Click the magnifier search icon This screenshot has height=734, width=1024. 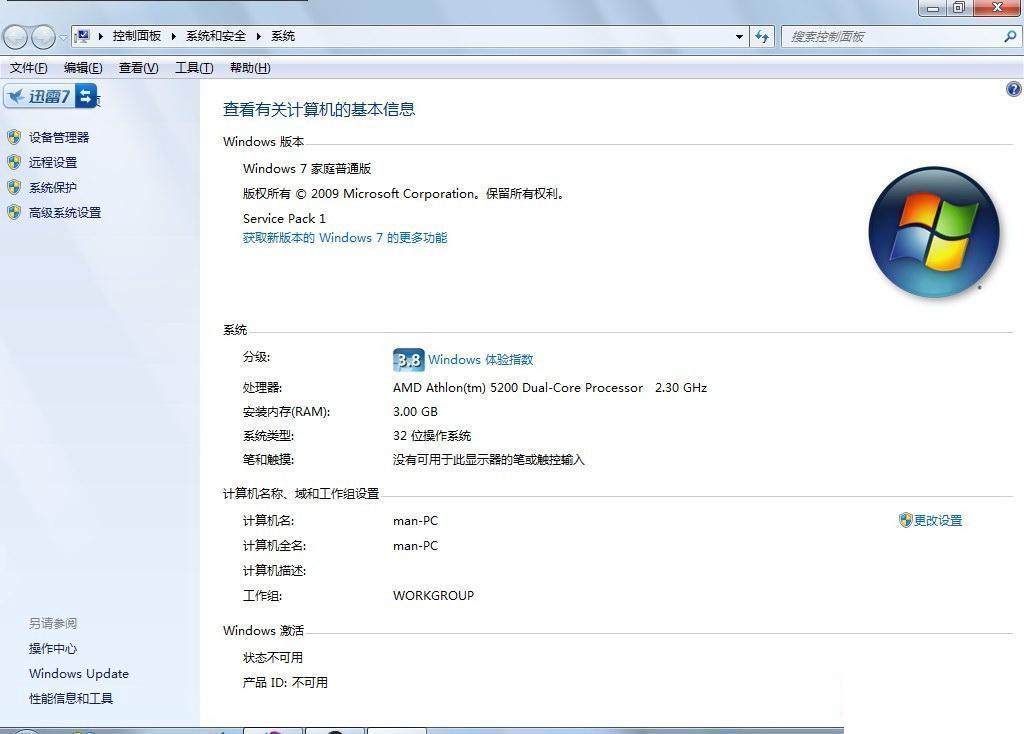click(x=1010, y=37)
